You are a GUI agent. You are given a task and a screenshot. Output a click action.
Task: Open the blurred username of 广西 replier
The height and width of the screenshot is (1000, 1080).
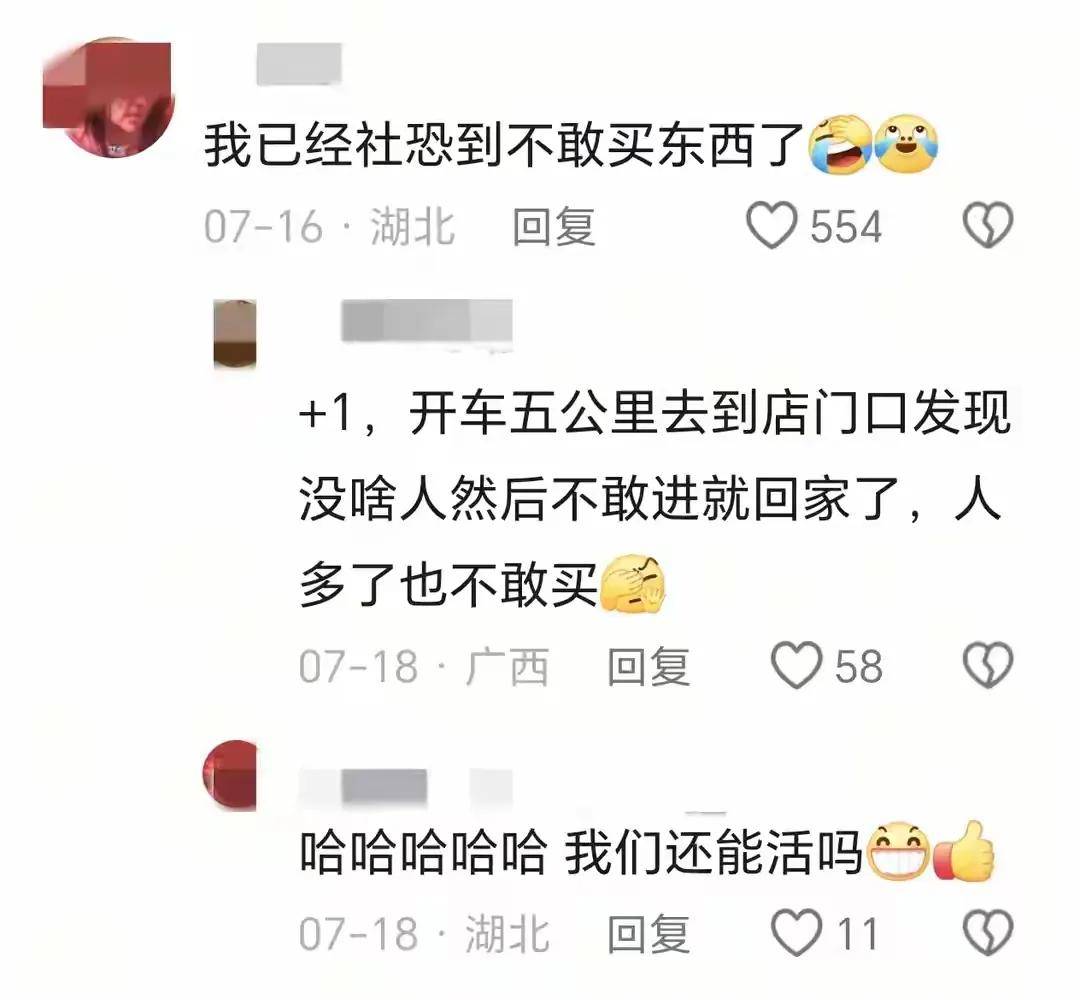coord(426,321)
